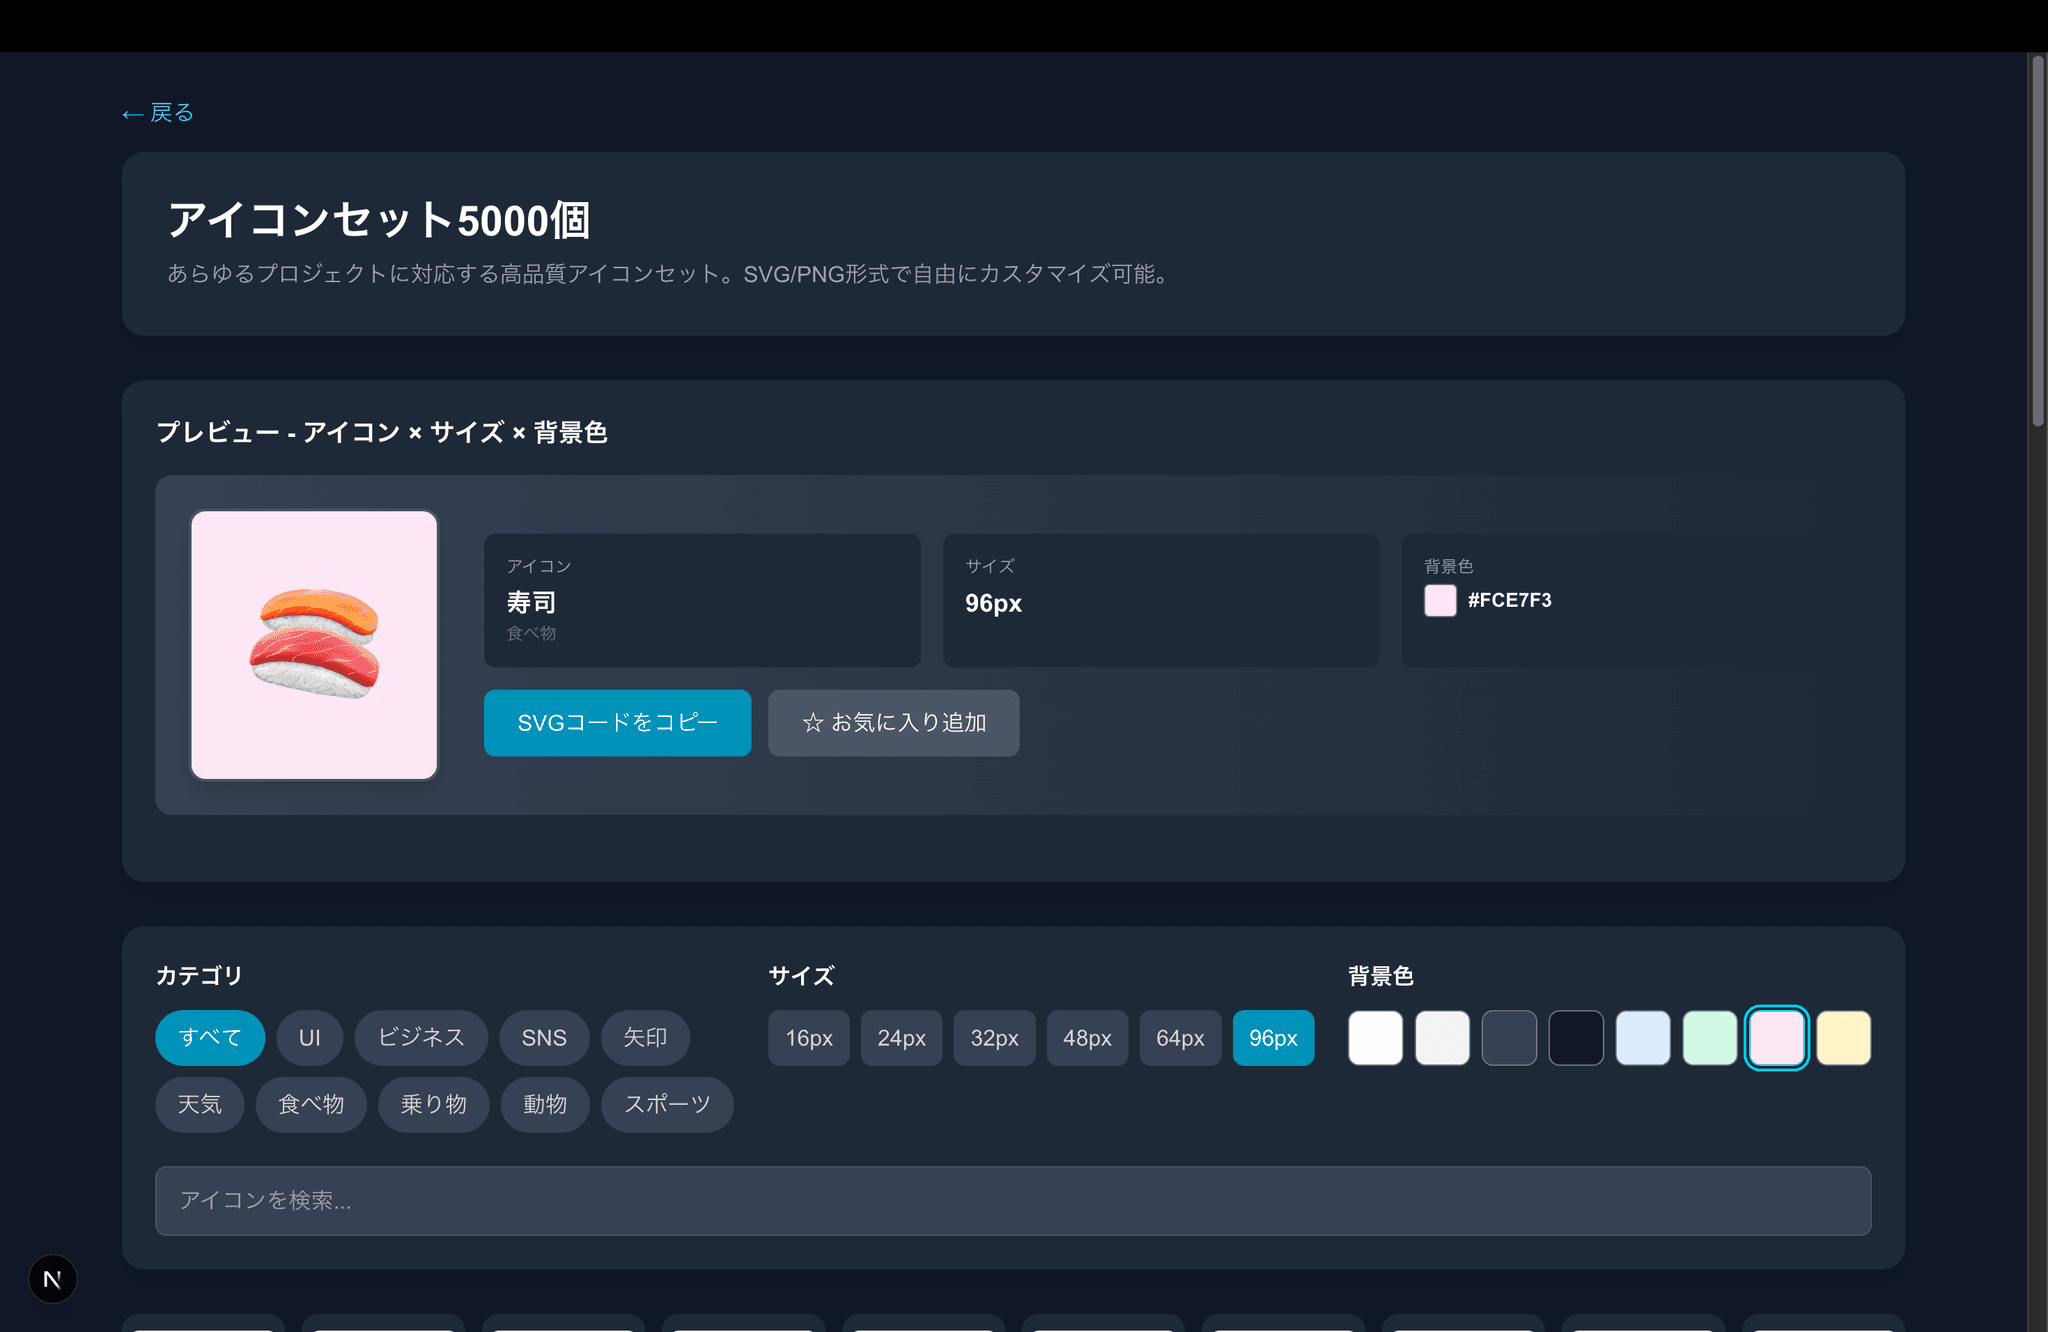This screenshot has height=1332, width=2048.
Task: Click the アイコンを検索 search field
Action: 1013,1201
